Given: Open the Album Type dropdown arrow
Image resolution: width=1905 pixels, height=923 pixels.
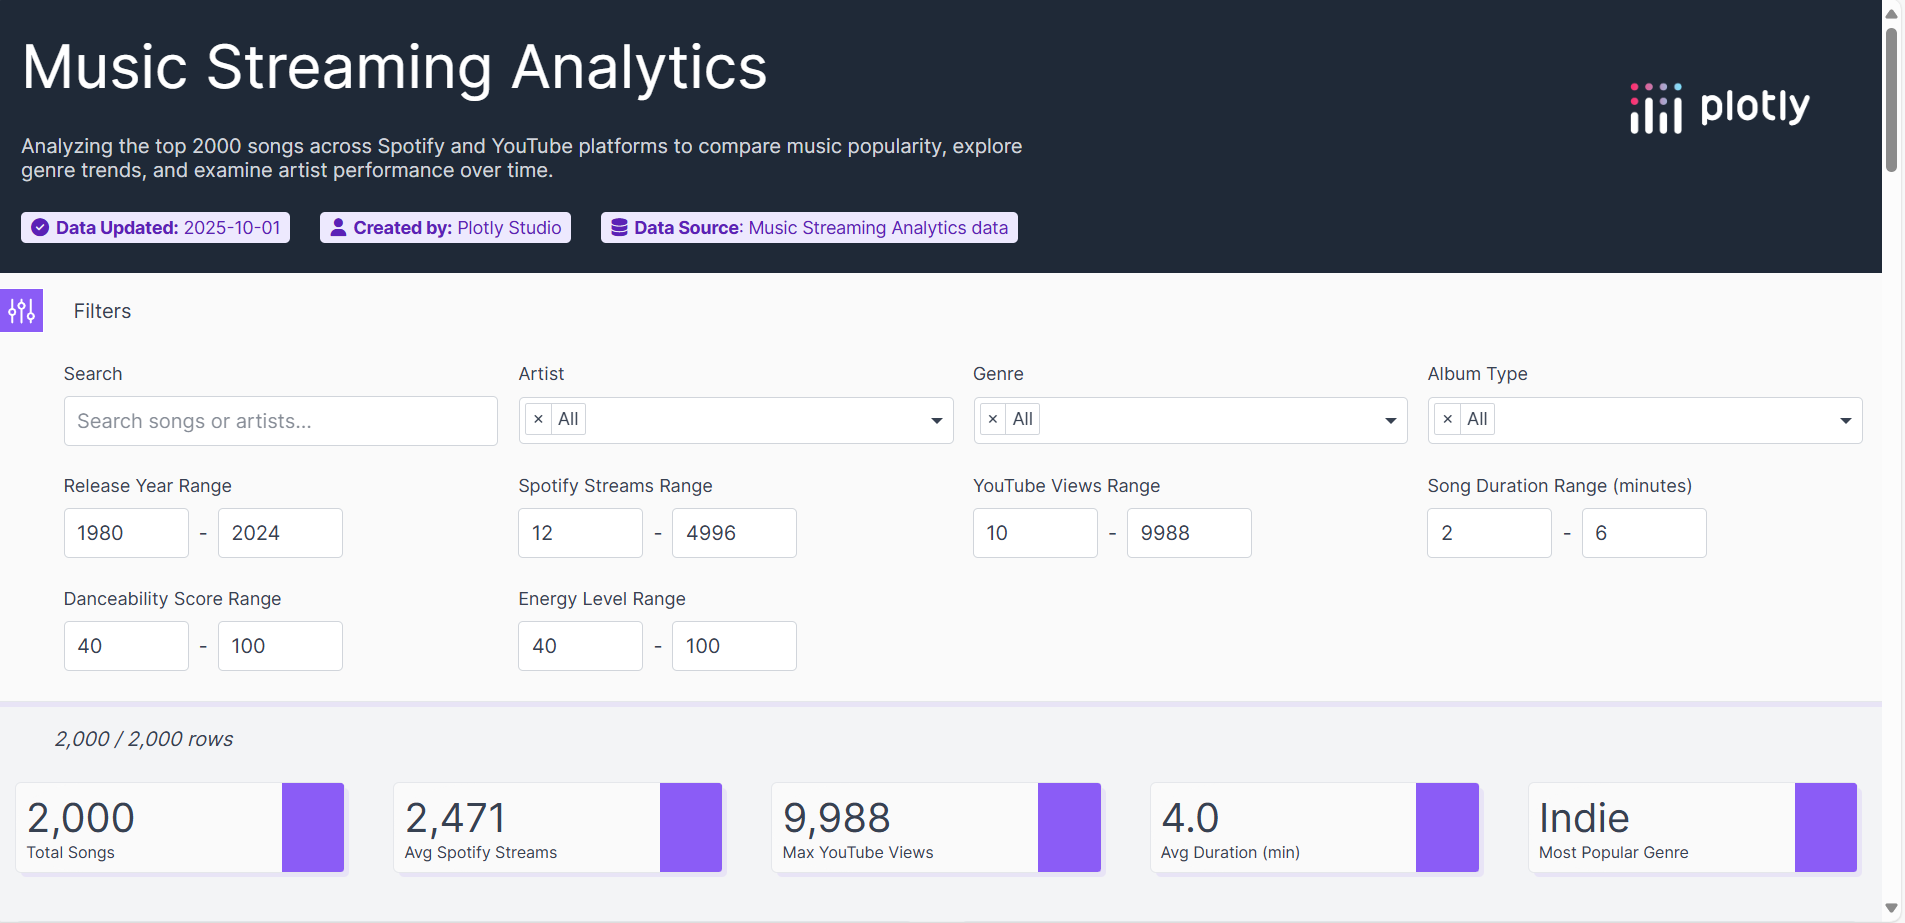Looking at the screenshot, I should tap(1845, 421).
